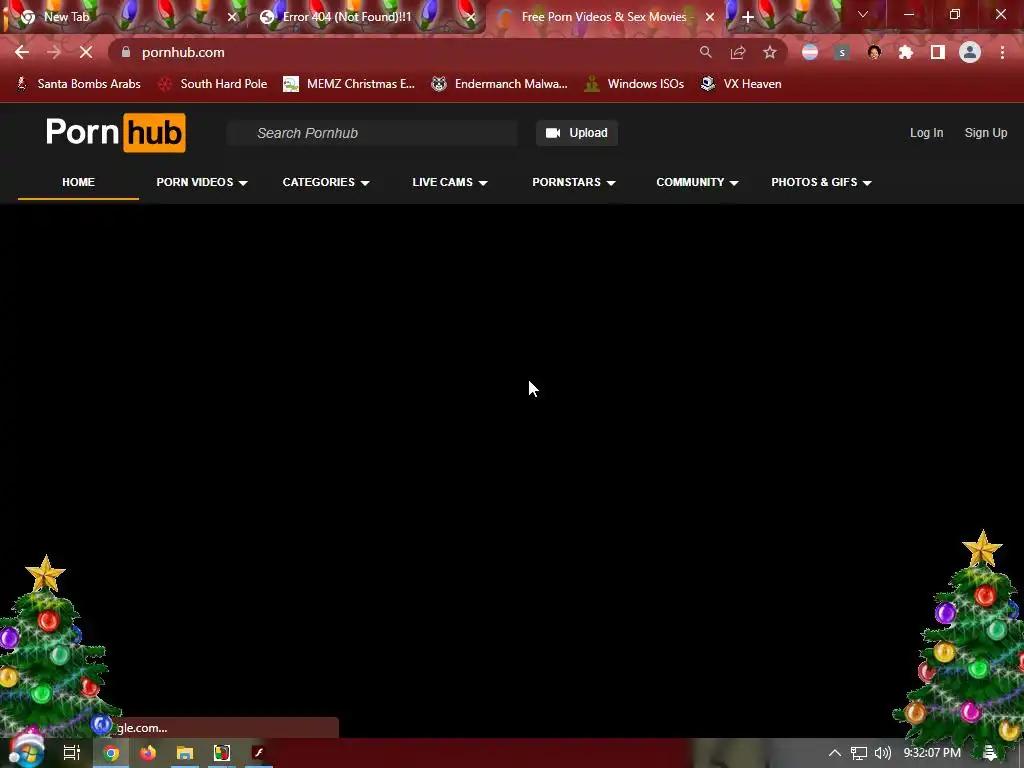Screen dimensions: 1024x768
Task: Expand the LIVE CAMS dropdown menu
Action: click(450, 182)
